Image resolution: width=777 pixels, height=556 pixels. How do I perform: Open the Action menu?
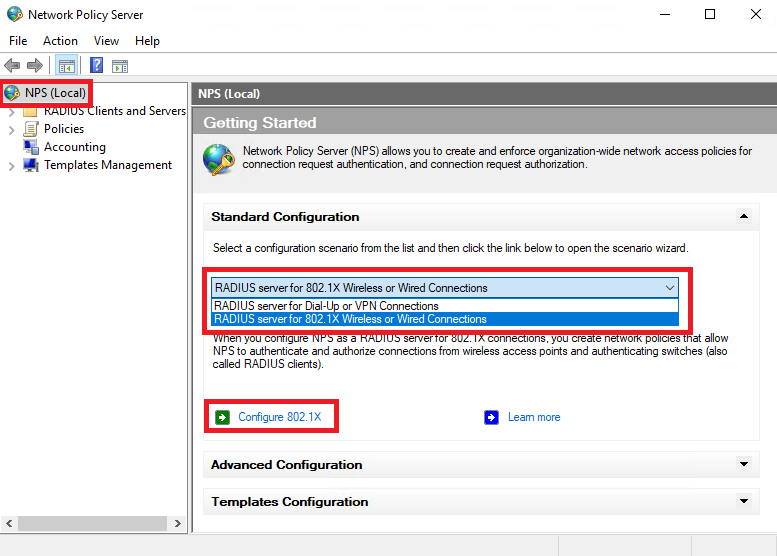click(x=60, y=41)
